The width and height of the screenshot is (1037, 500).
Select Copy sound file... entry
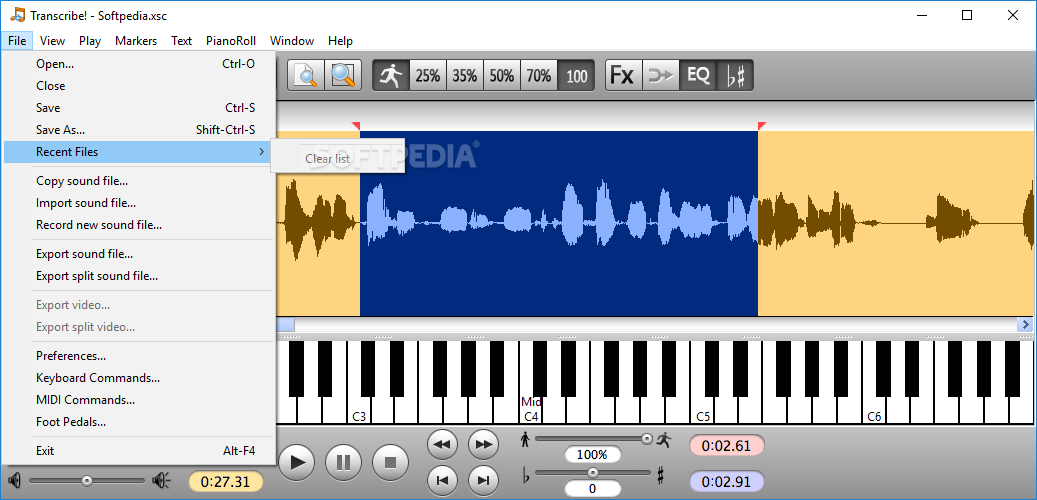pos(138,181)
